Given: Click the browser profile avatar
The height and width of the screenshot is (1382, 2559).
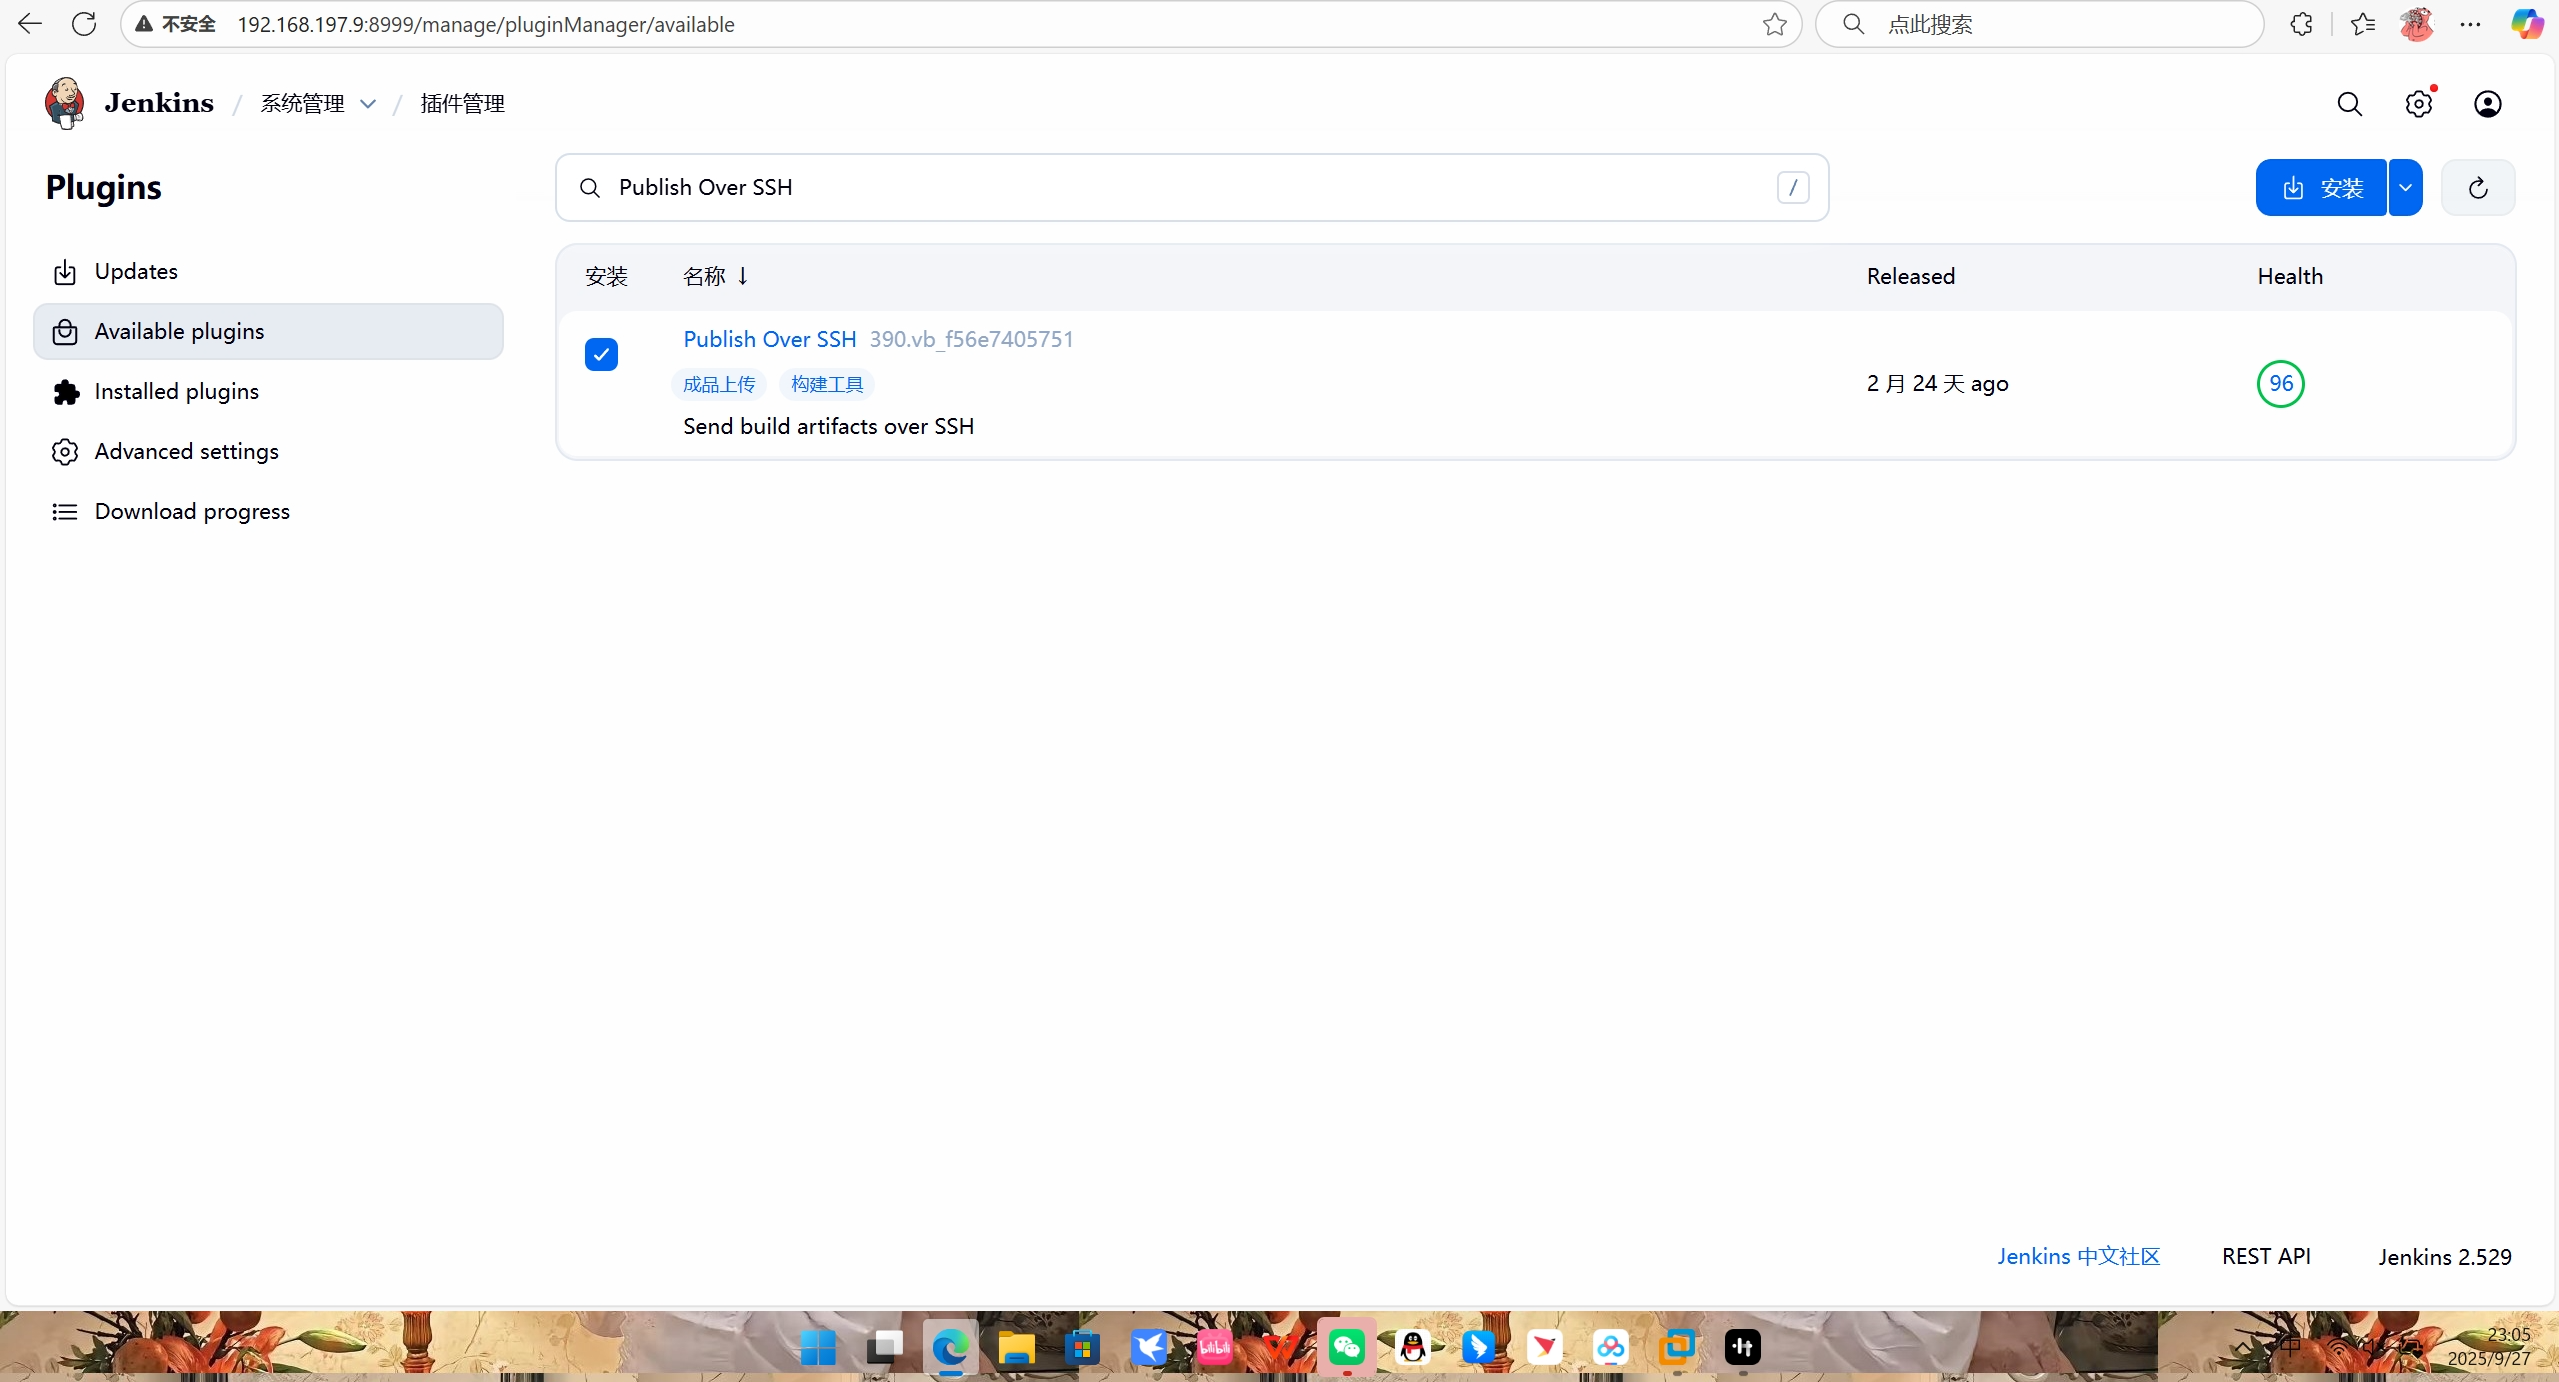Looking at the screenshot, I should (x=2416, y=24).
